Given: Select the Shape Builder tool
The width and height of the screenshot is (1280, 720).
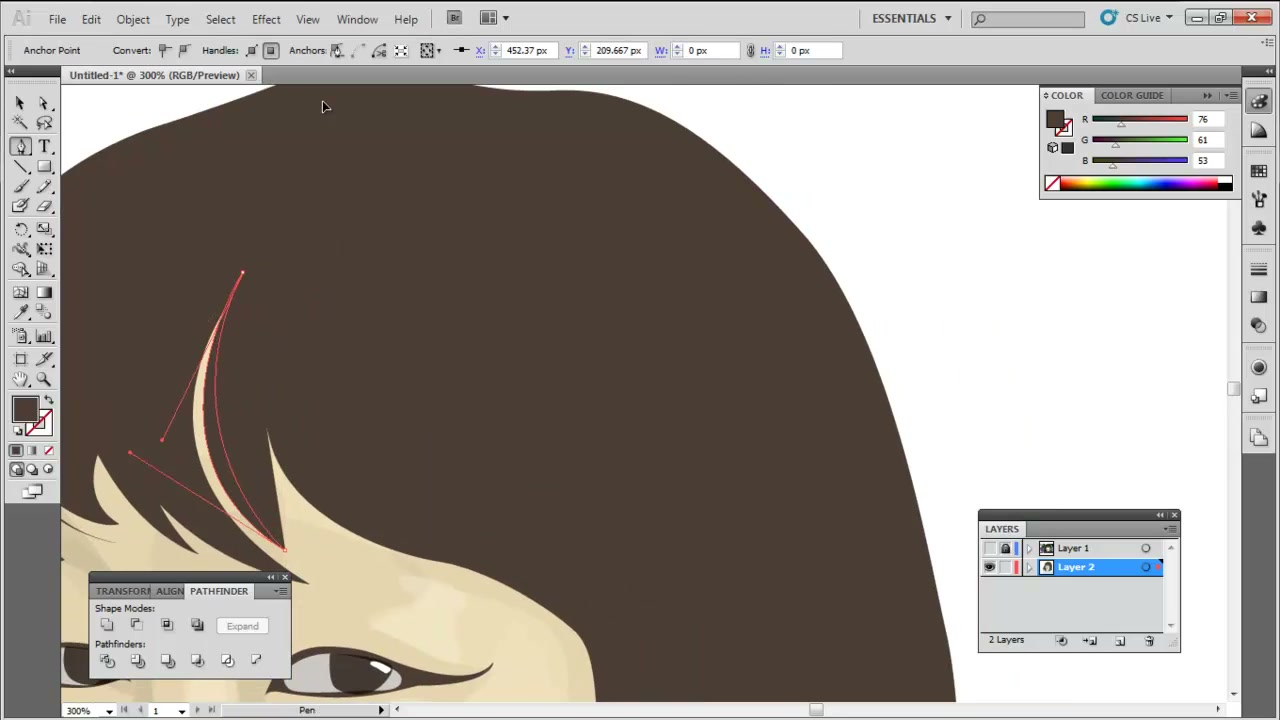Looking at the screenshot, I should click(x=20, y=269).
